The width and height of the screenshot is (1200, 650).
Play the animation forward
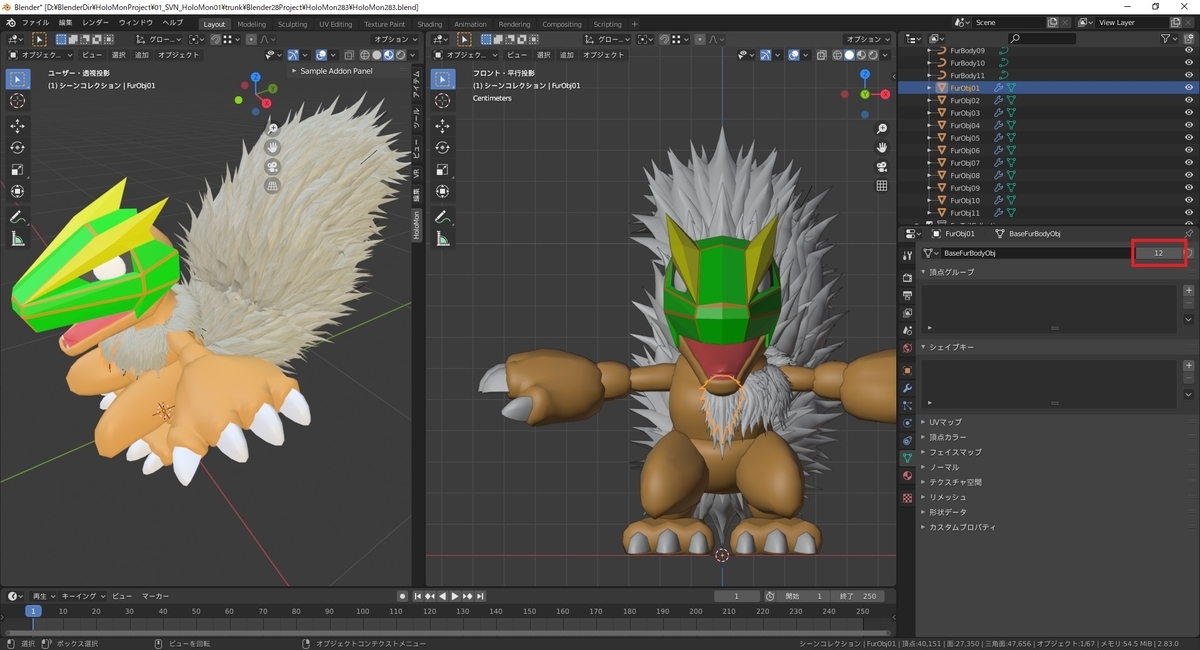click(x=455, y=596)
